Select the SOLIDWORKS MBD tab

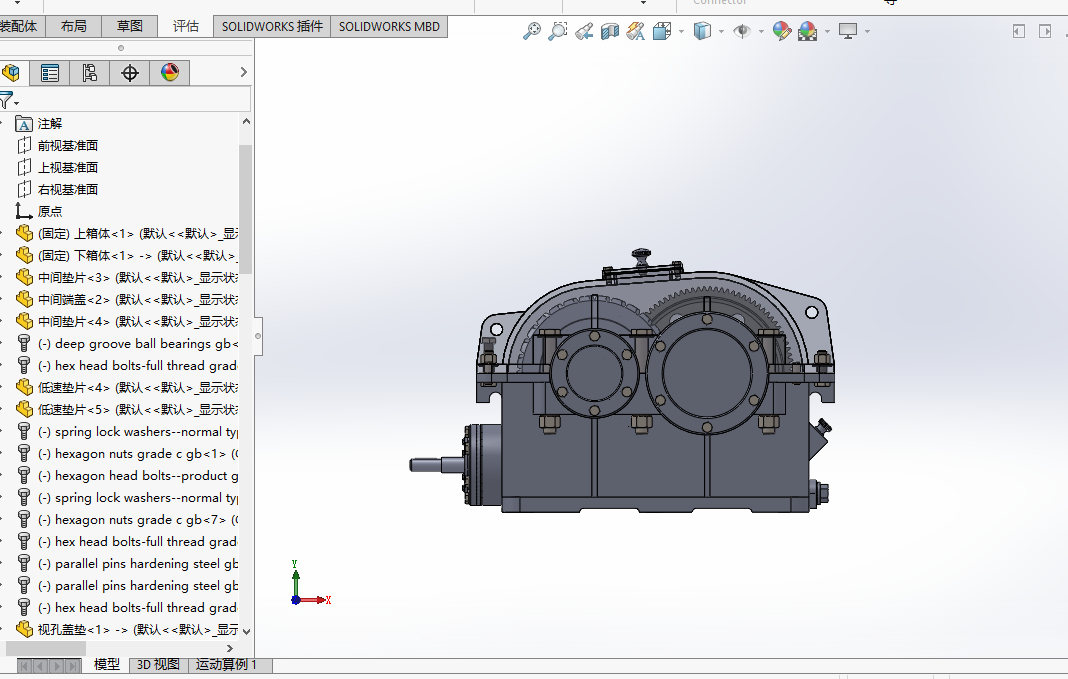pyautogui.click(x=389, y=27)
